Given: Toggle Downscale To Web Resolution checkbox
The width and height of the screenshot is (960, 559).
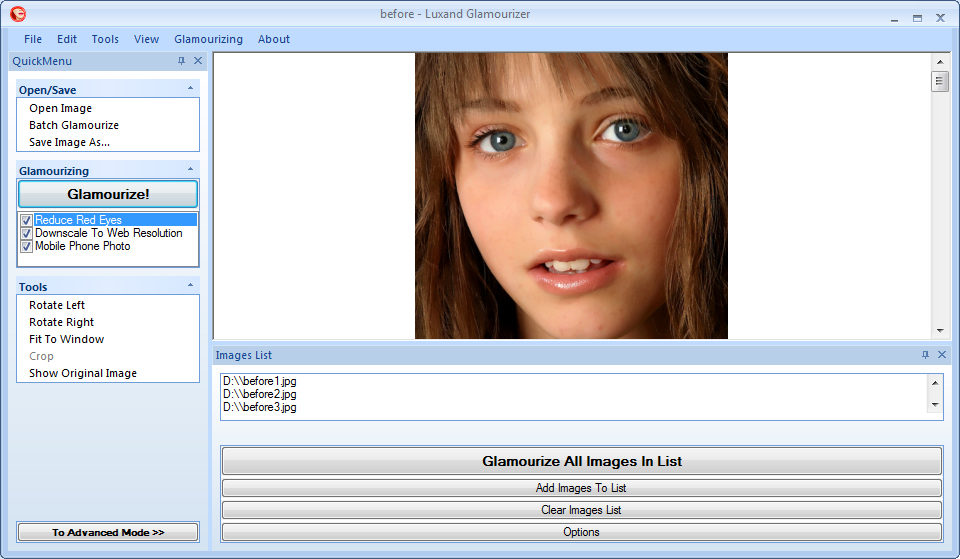Looking at the screenshot, I should (x=27, y=233).
